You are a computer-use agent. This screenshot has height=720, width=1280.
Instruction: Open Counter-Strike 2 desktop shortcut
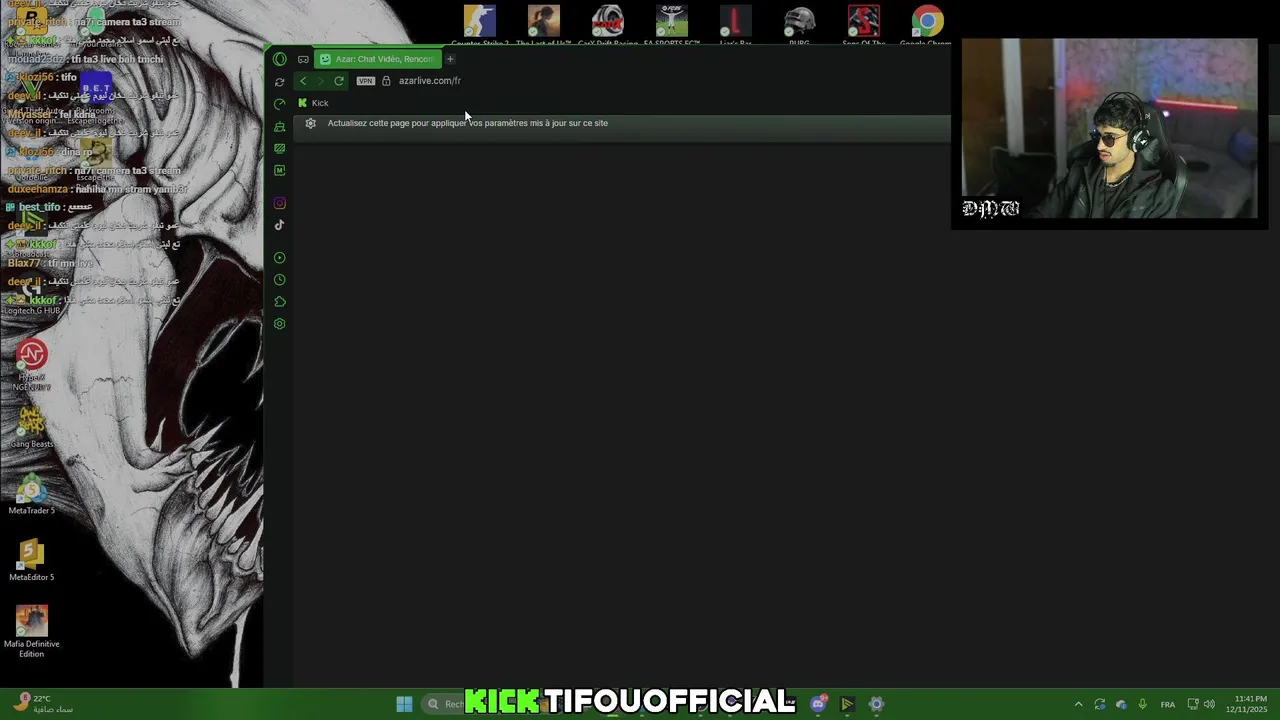pos(480,25)
